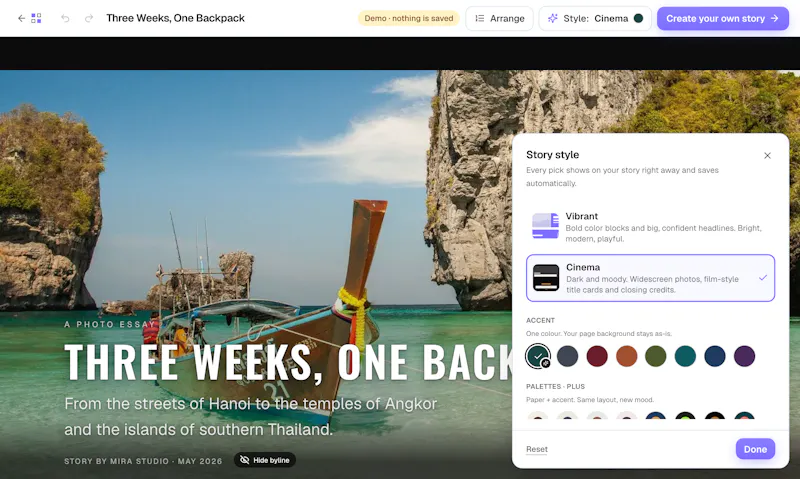Choose the selected dark green accent swatch
The image size is (800, 479).
[538, 356]
